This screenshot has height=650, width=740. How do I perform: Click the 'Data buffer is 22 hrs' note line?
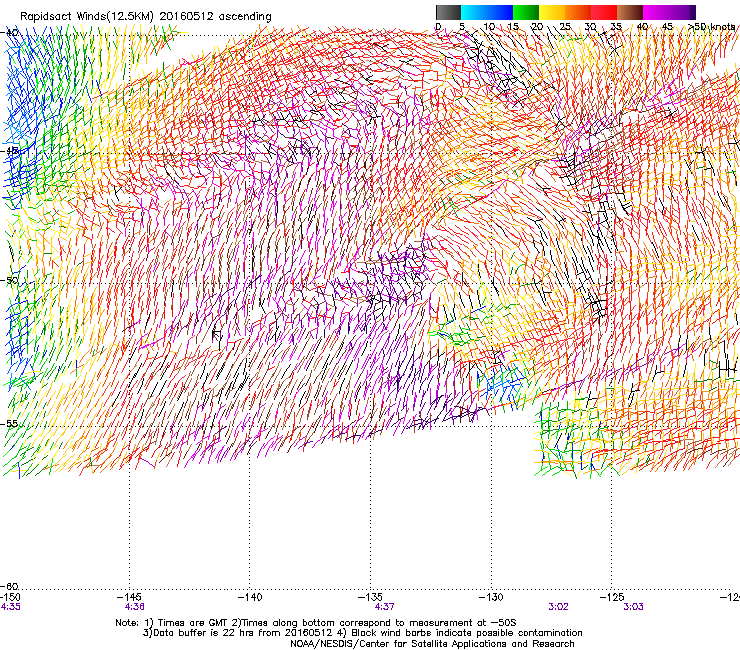point(363,633)
